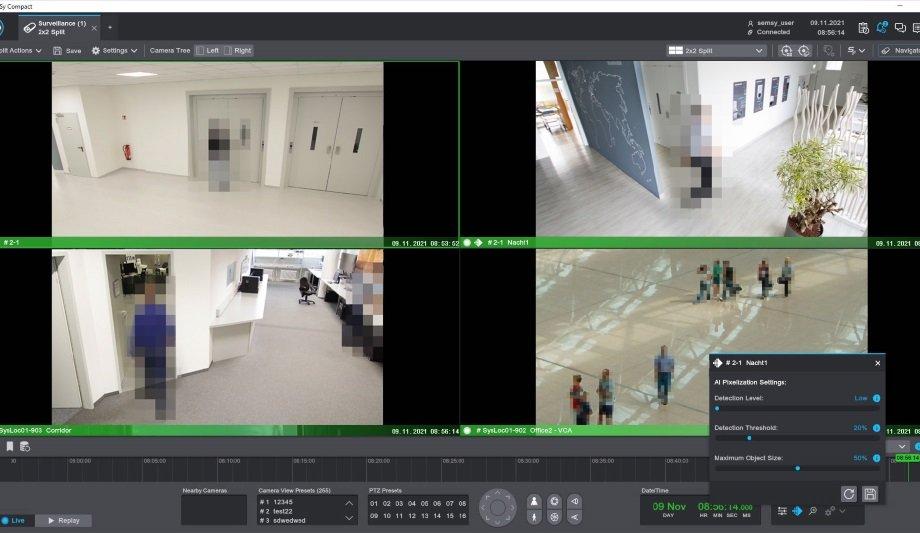Save pixelization settings with disk icon

click(870, 494)
